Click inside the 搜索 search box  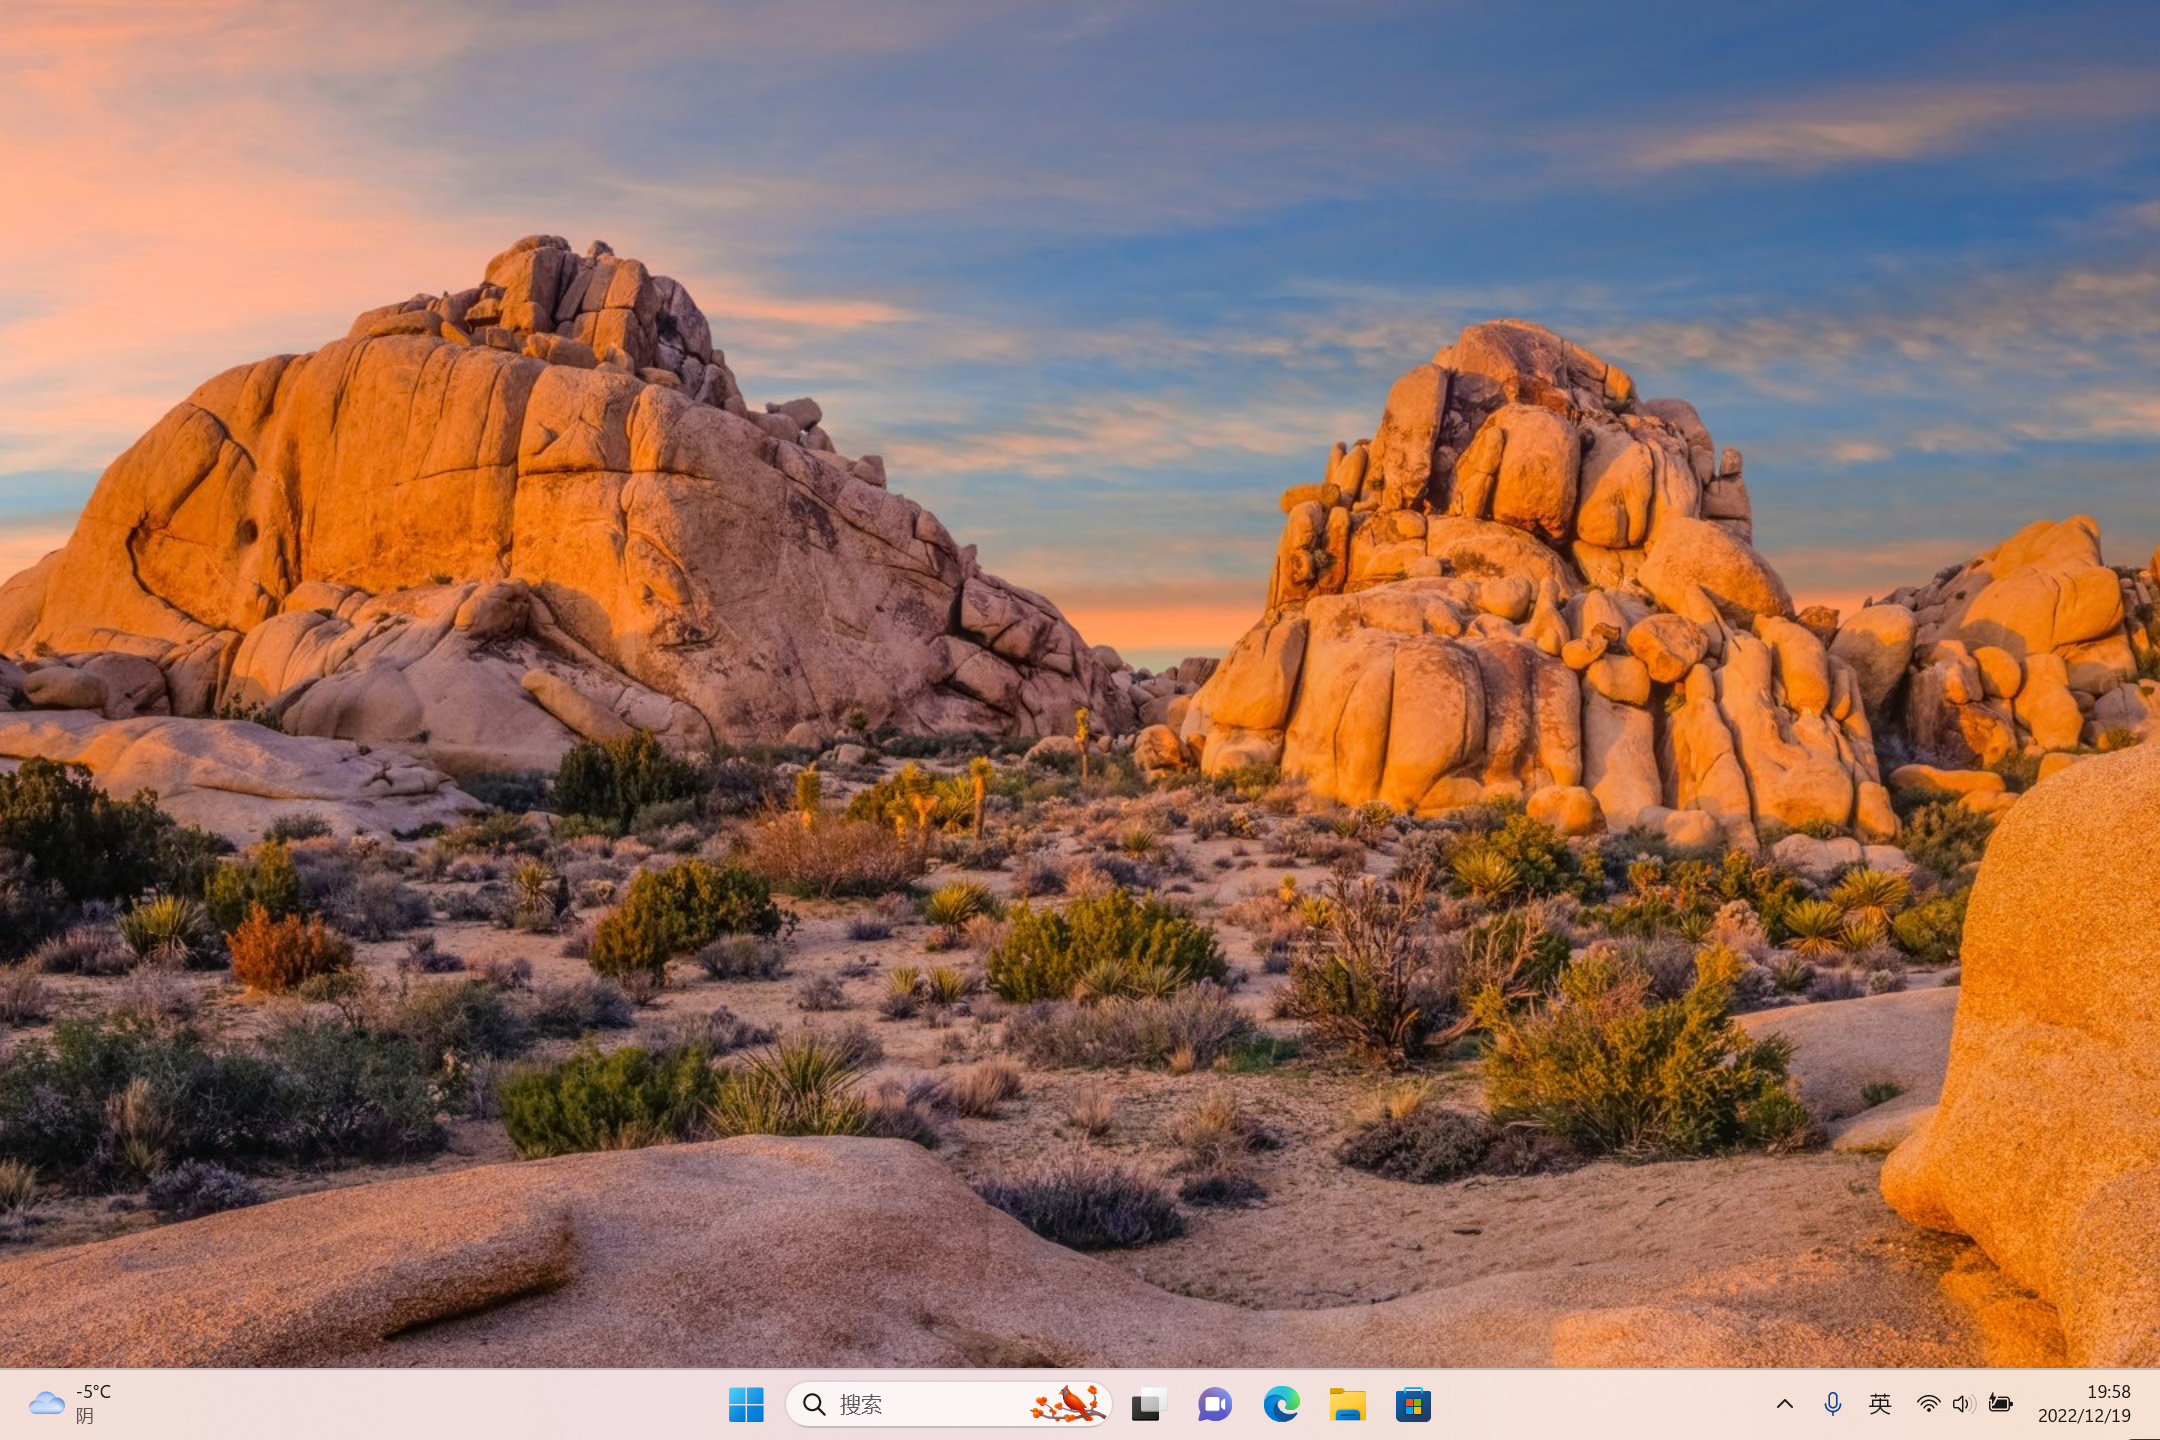point(930,1404)
